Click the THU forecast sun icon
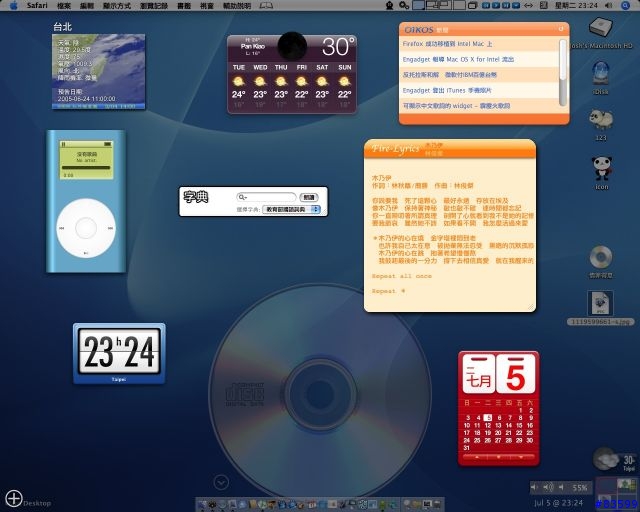 click(x=281, y=81)
